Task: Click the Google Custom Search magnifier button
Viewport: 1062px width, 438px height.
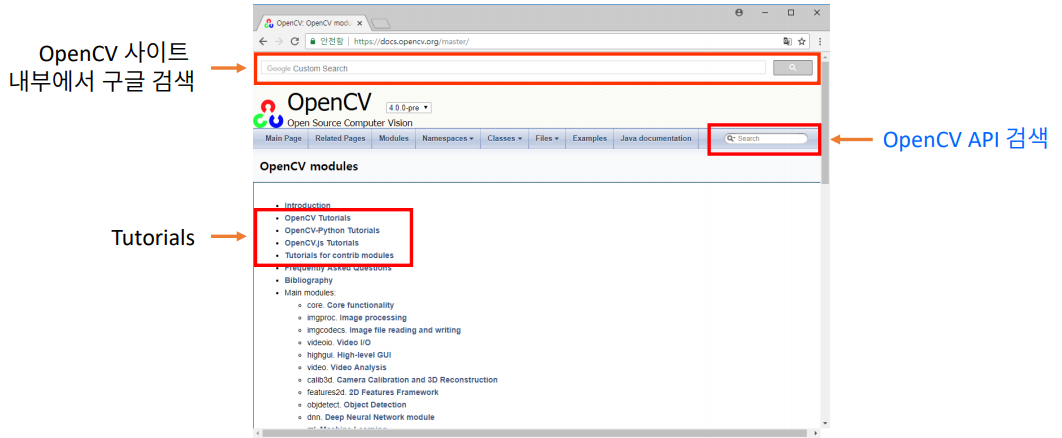Action: (792, 68)
